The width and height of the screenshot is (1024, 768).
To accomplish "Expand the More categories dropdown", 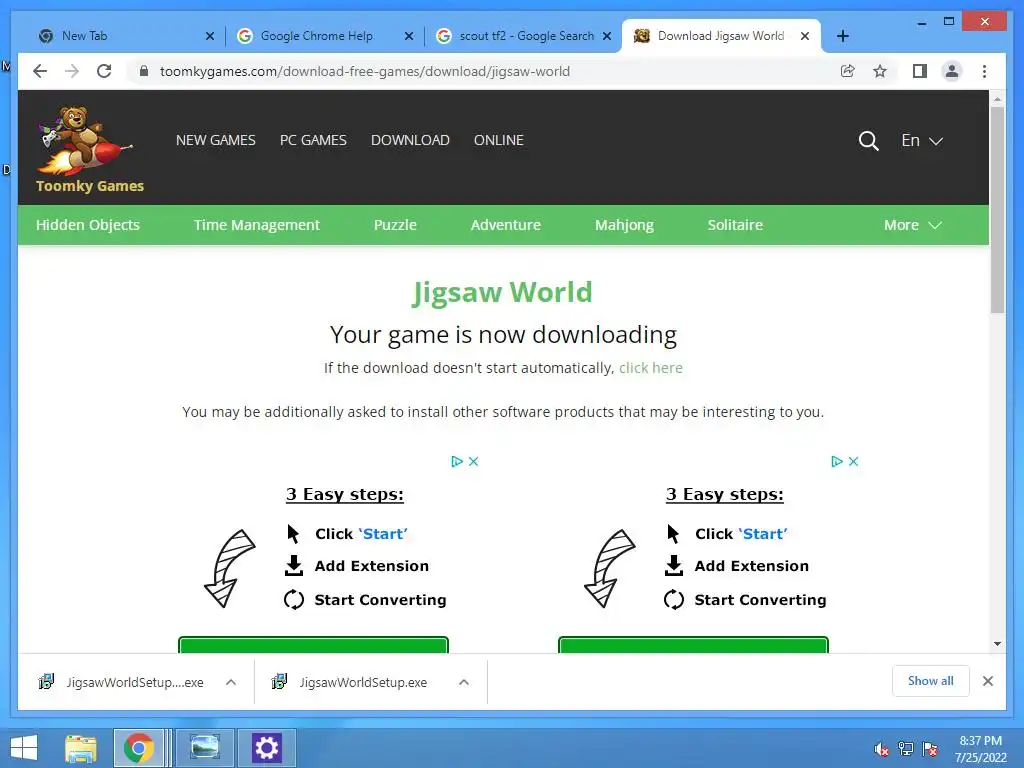I will click(912, 225).
